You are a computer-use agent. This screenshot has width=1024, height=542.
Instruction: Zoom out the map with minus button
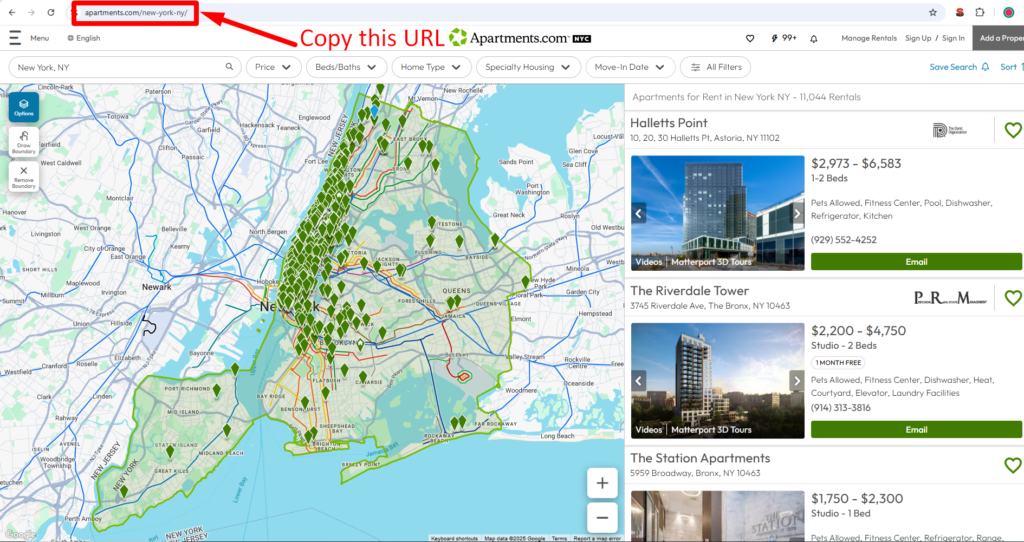coord(602,518)
